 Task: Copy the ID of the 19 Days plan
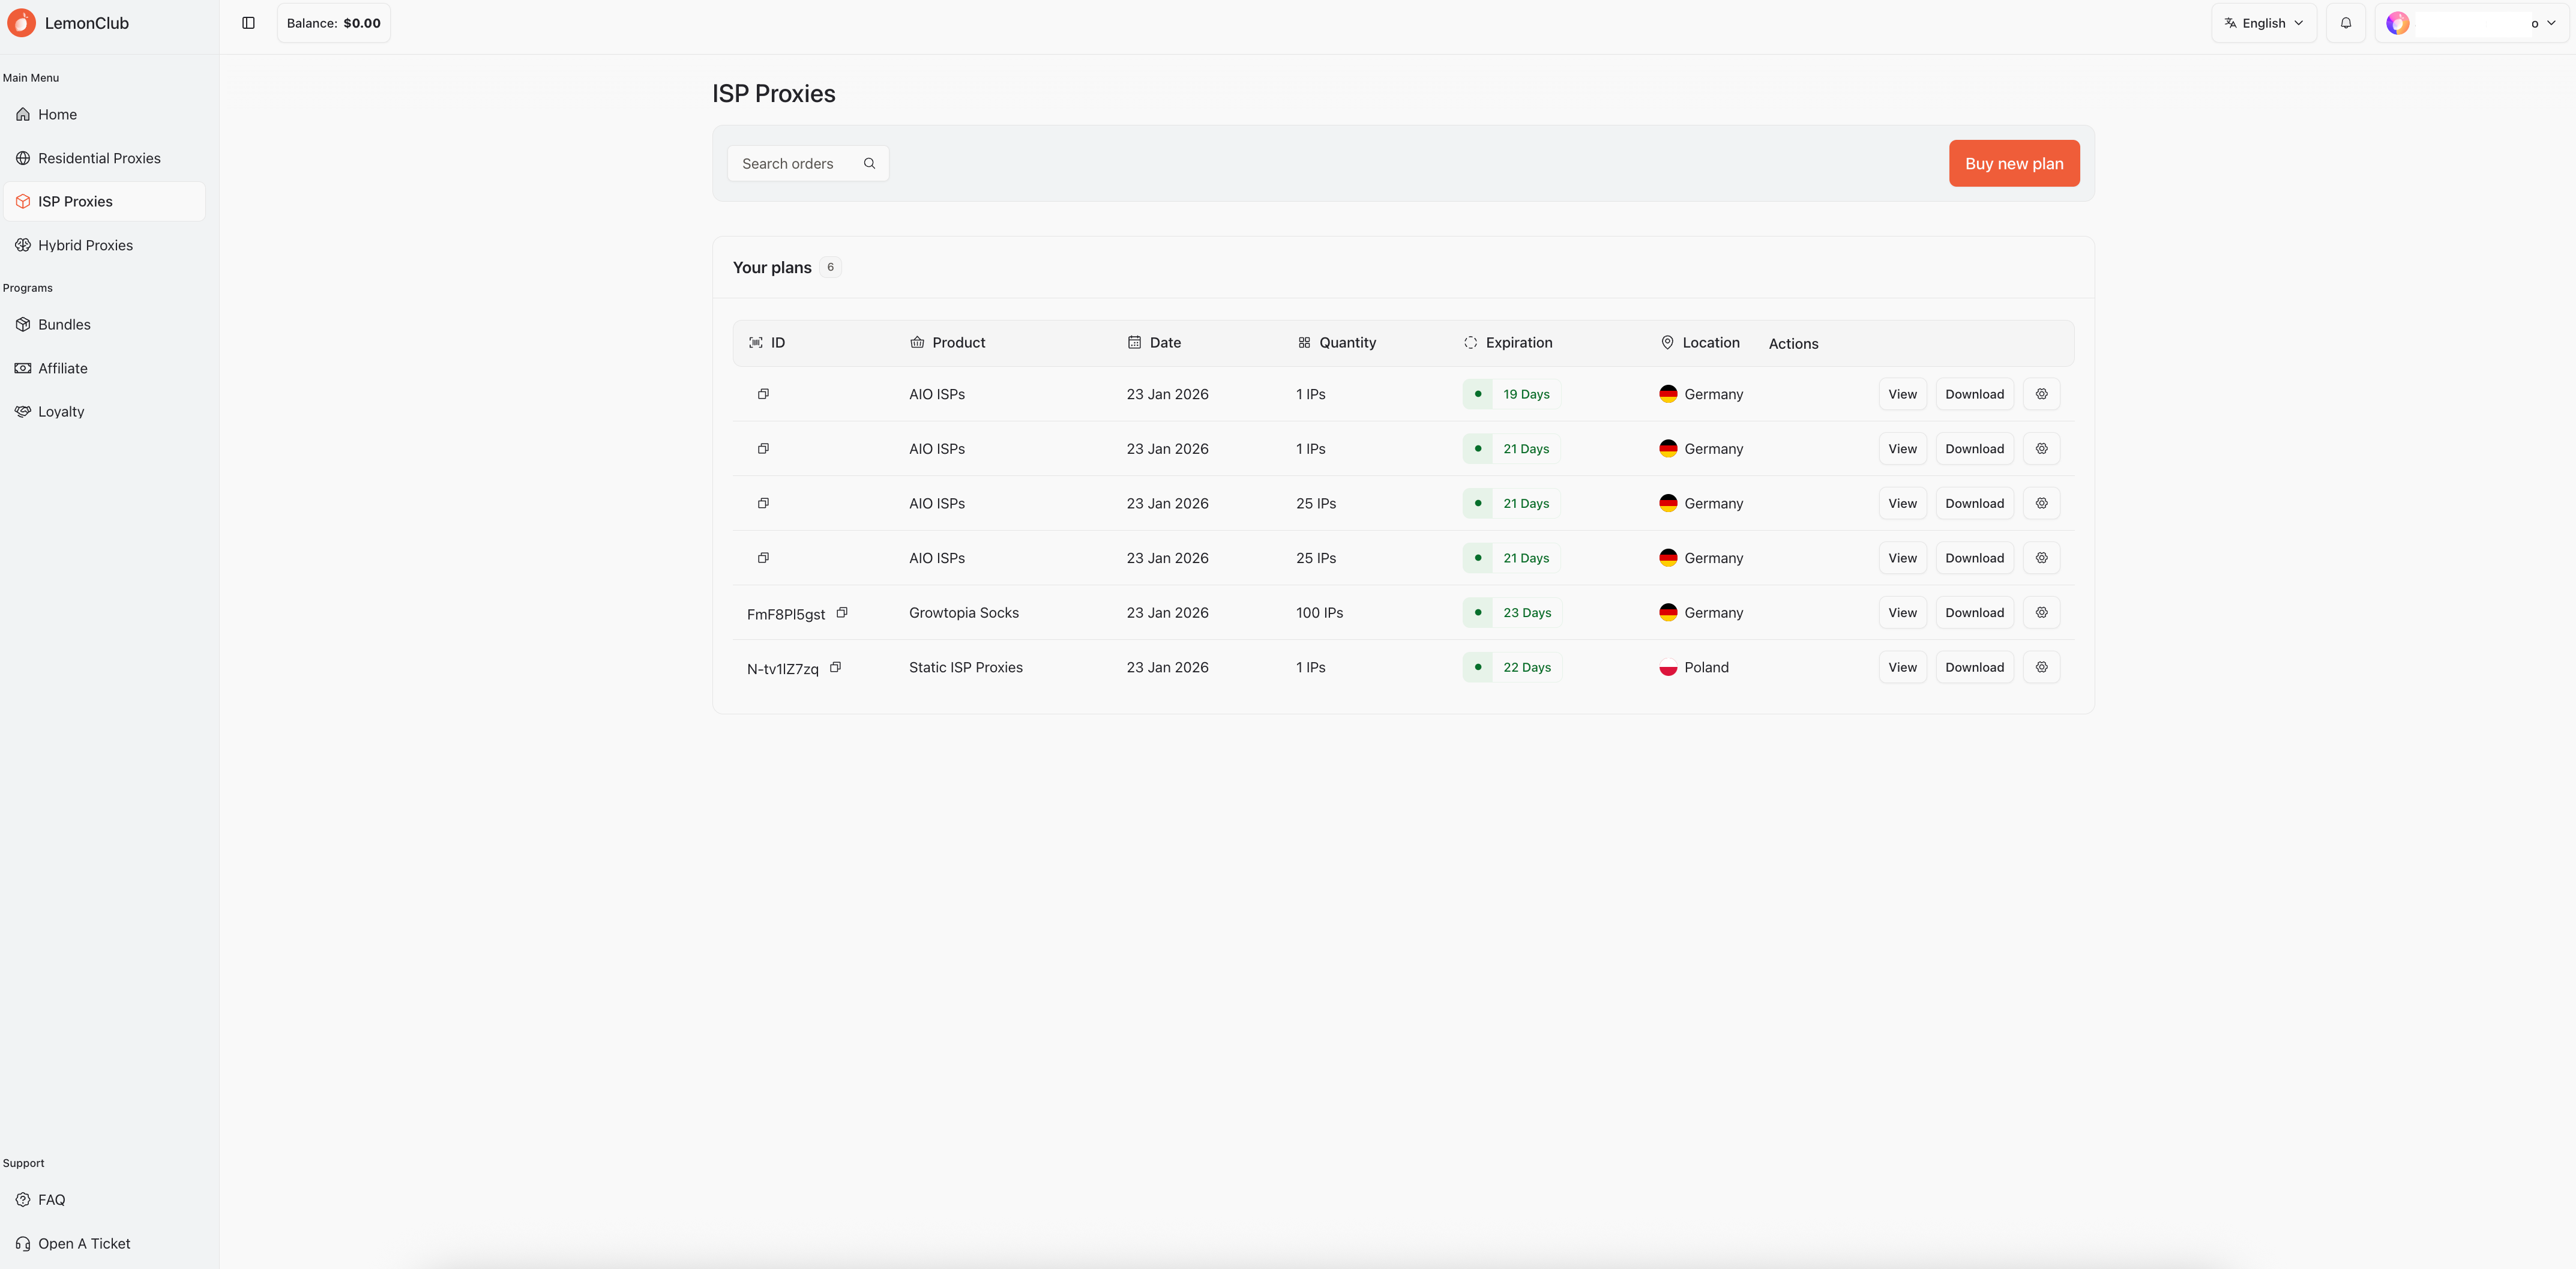(x=763, y=394)
